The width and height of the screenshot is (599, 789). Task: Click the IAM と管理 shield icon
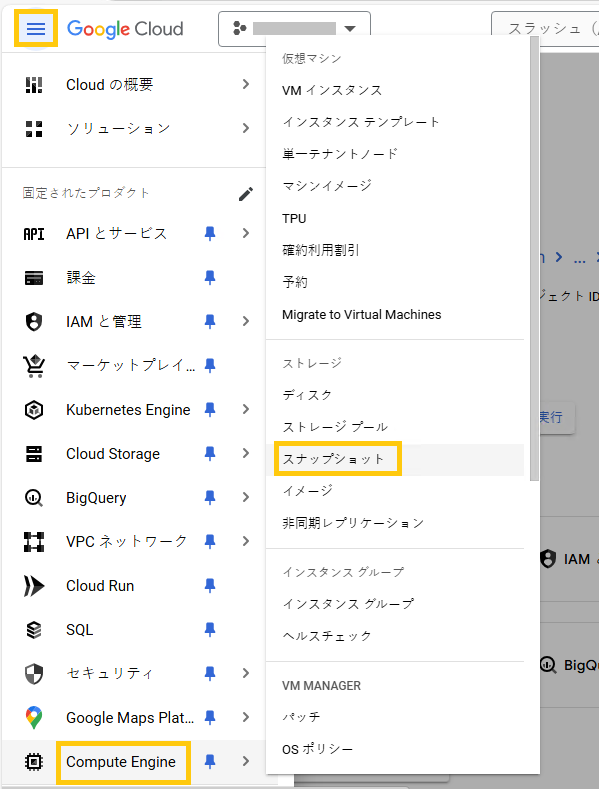coord(34,322)
